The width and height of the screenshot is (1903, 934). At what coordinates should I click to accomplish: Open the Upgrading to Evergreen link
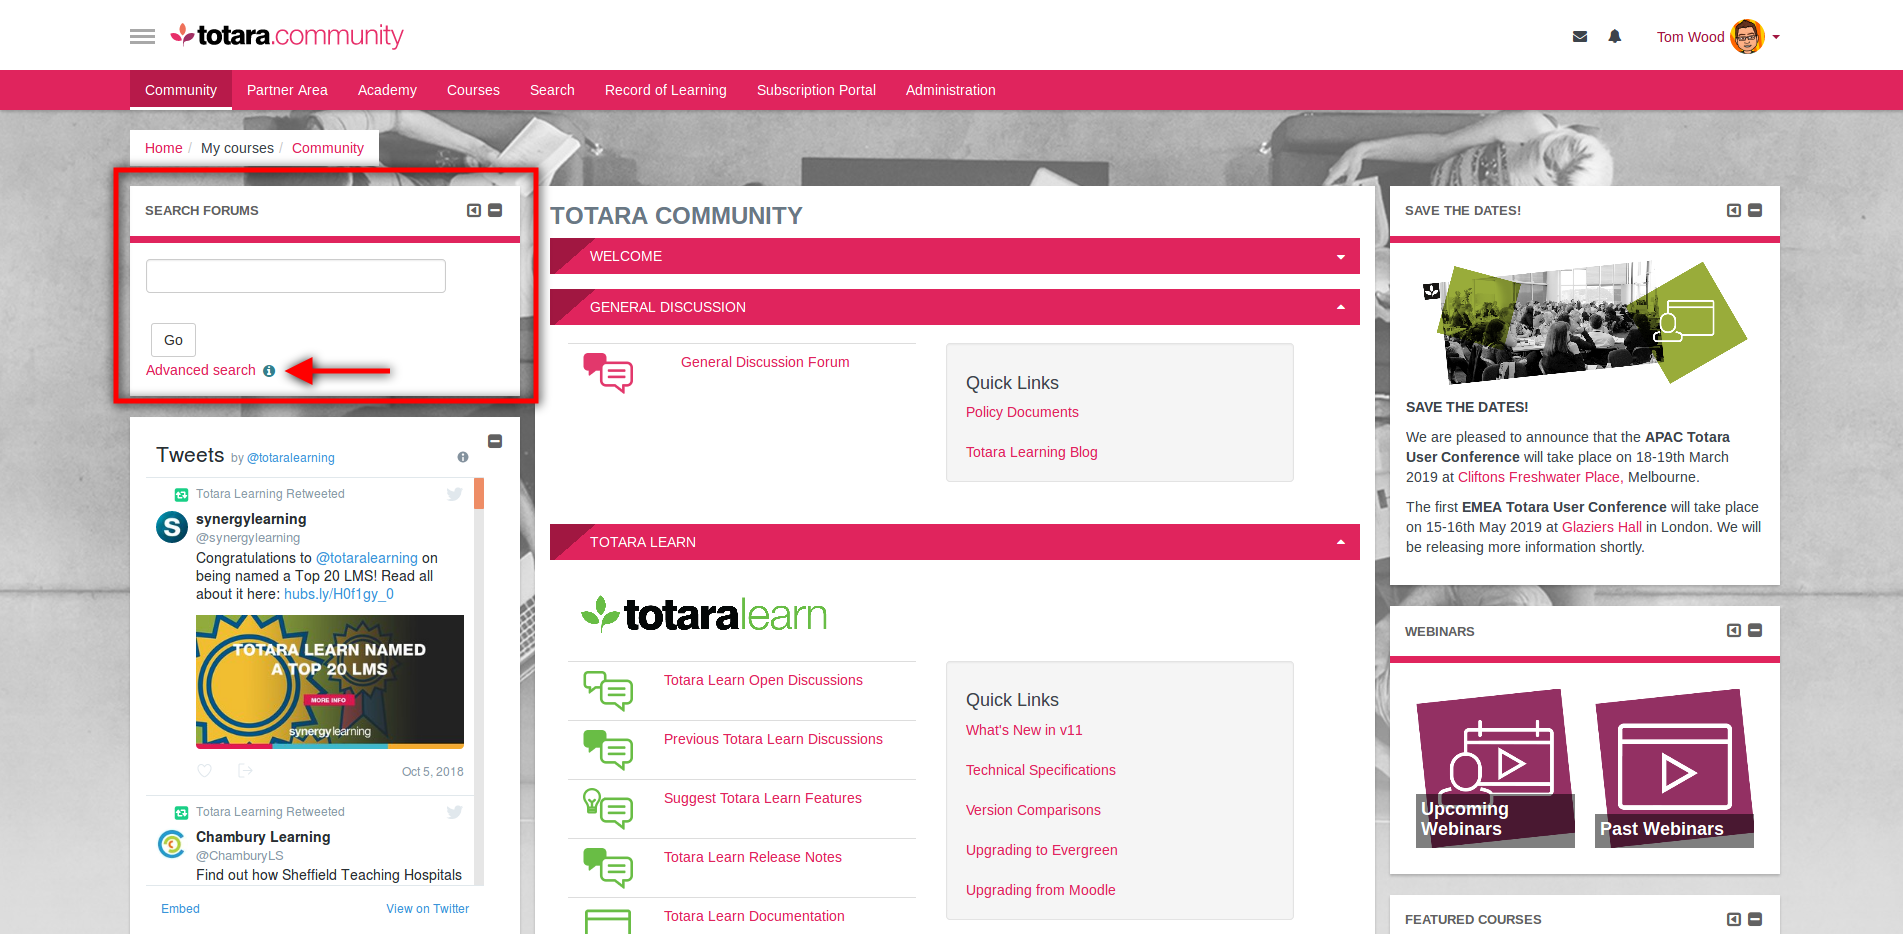pos(1042,850)
